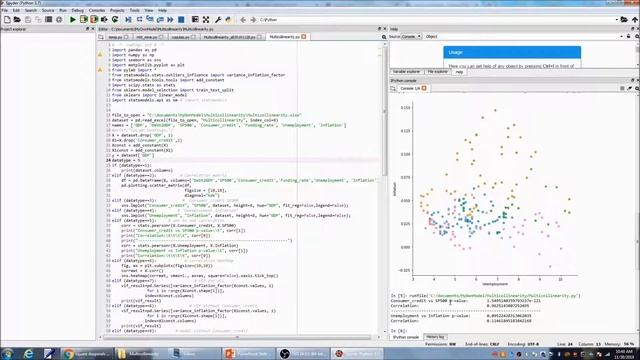Close the Multicollinearity.py editor tab
This screenshot has width=640, height=360.
[304, 37]
